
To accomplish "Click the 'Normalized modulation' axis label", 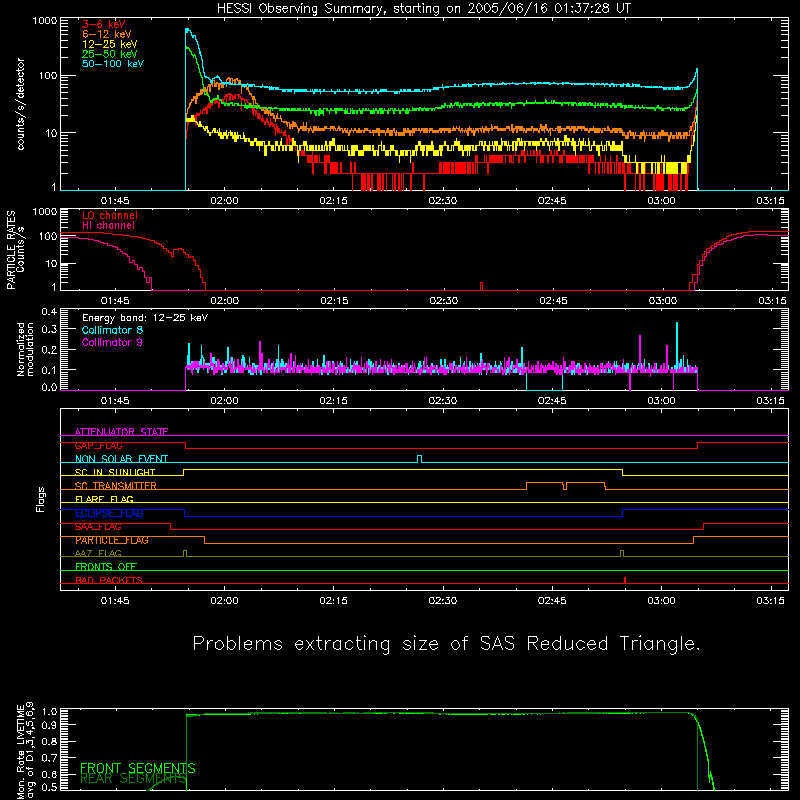I will point(25,349).
